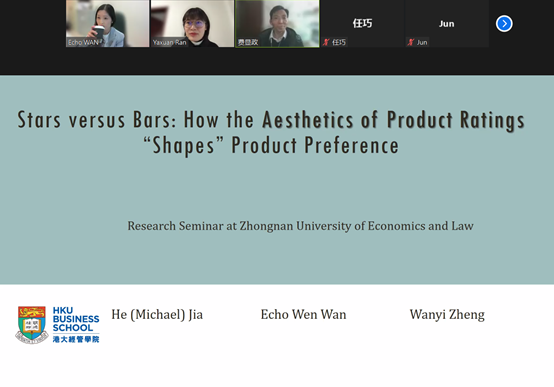Image resolution: width=554 pixels, height=387 pixels.
Task: Select the 任巧 participant tile
Action: coord(362,23)
